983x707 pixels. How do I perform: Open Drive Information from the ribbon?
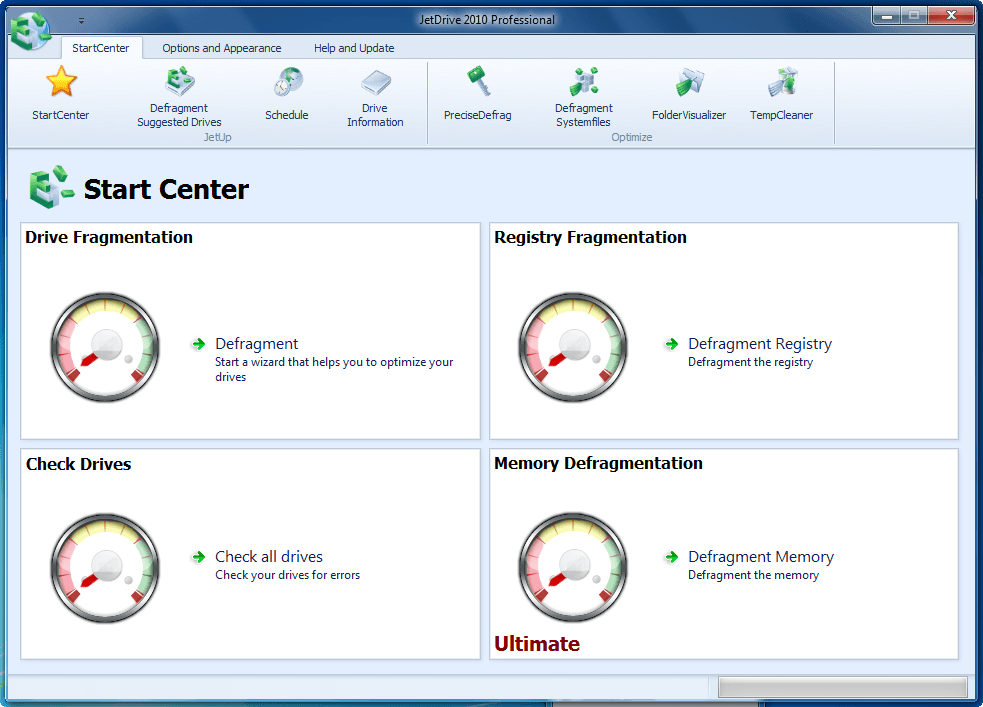coord(375,82)
